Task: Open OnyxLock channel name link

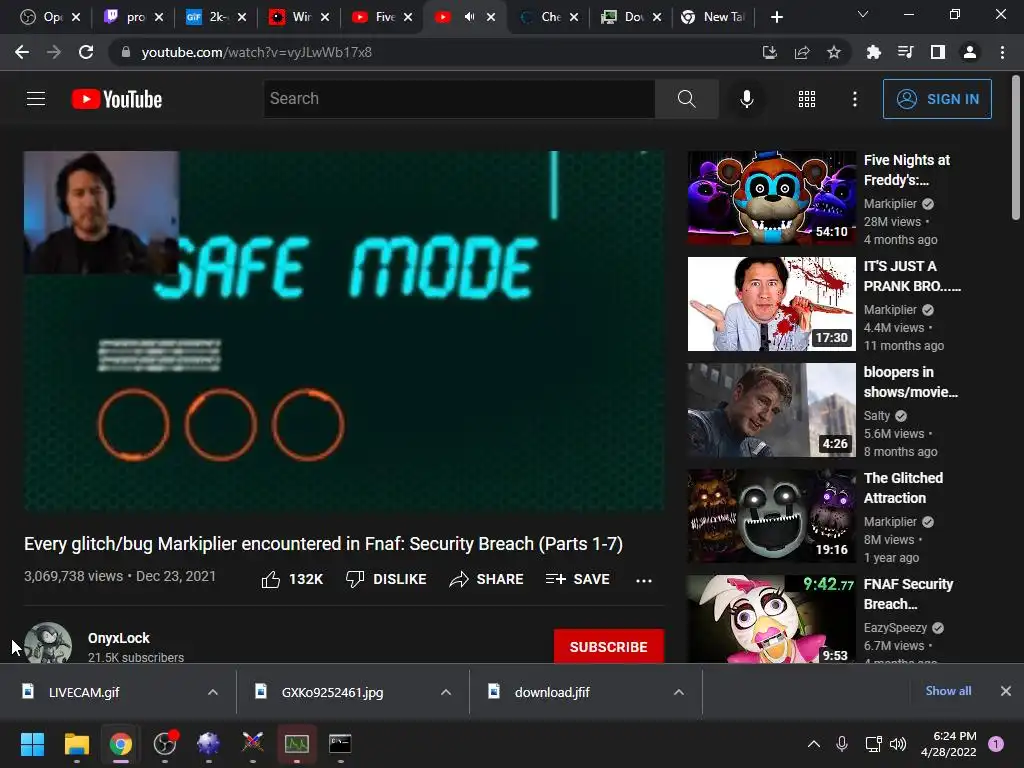Action: 119,638
